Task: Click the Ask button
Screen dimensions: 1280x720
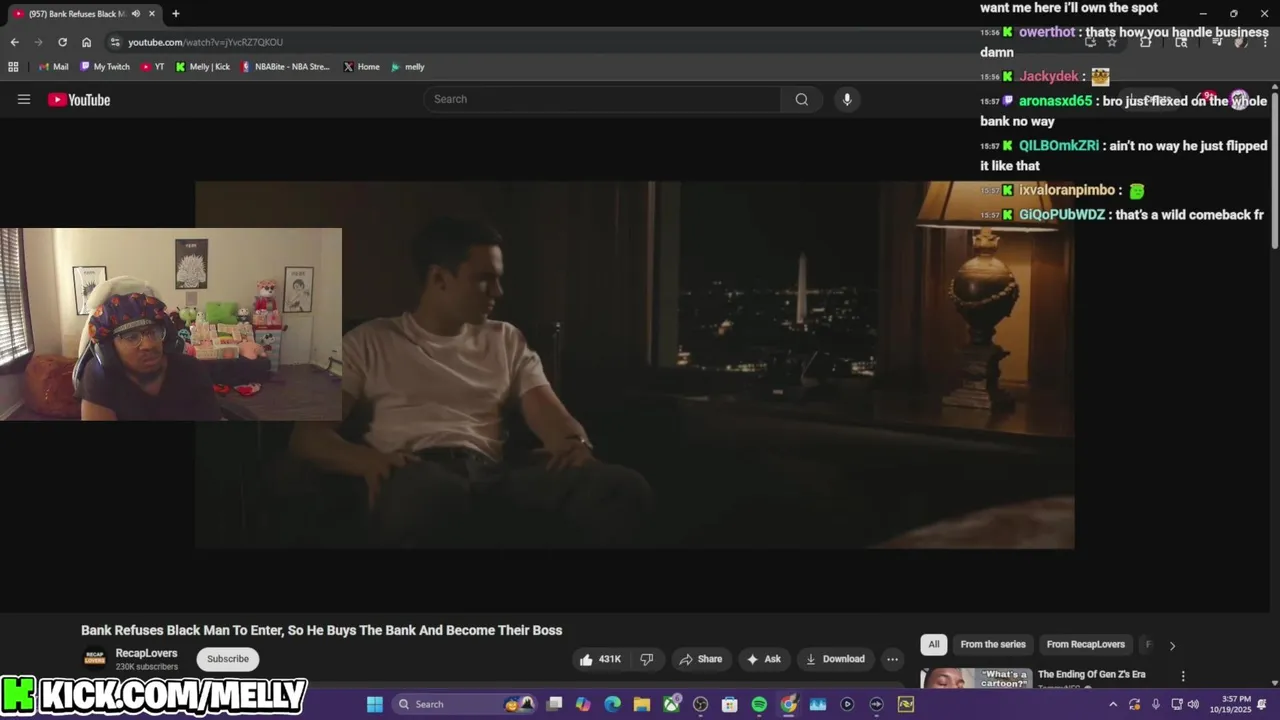Action: point(763,659)
